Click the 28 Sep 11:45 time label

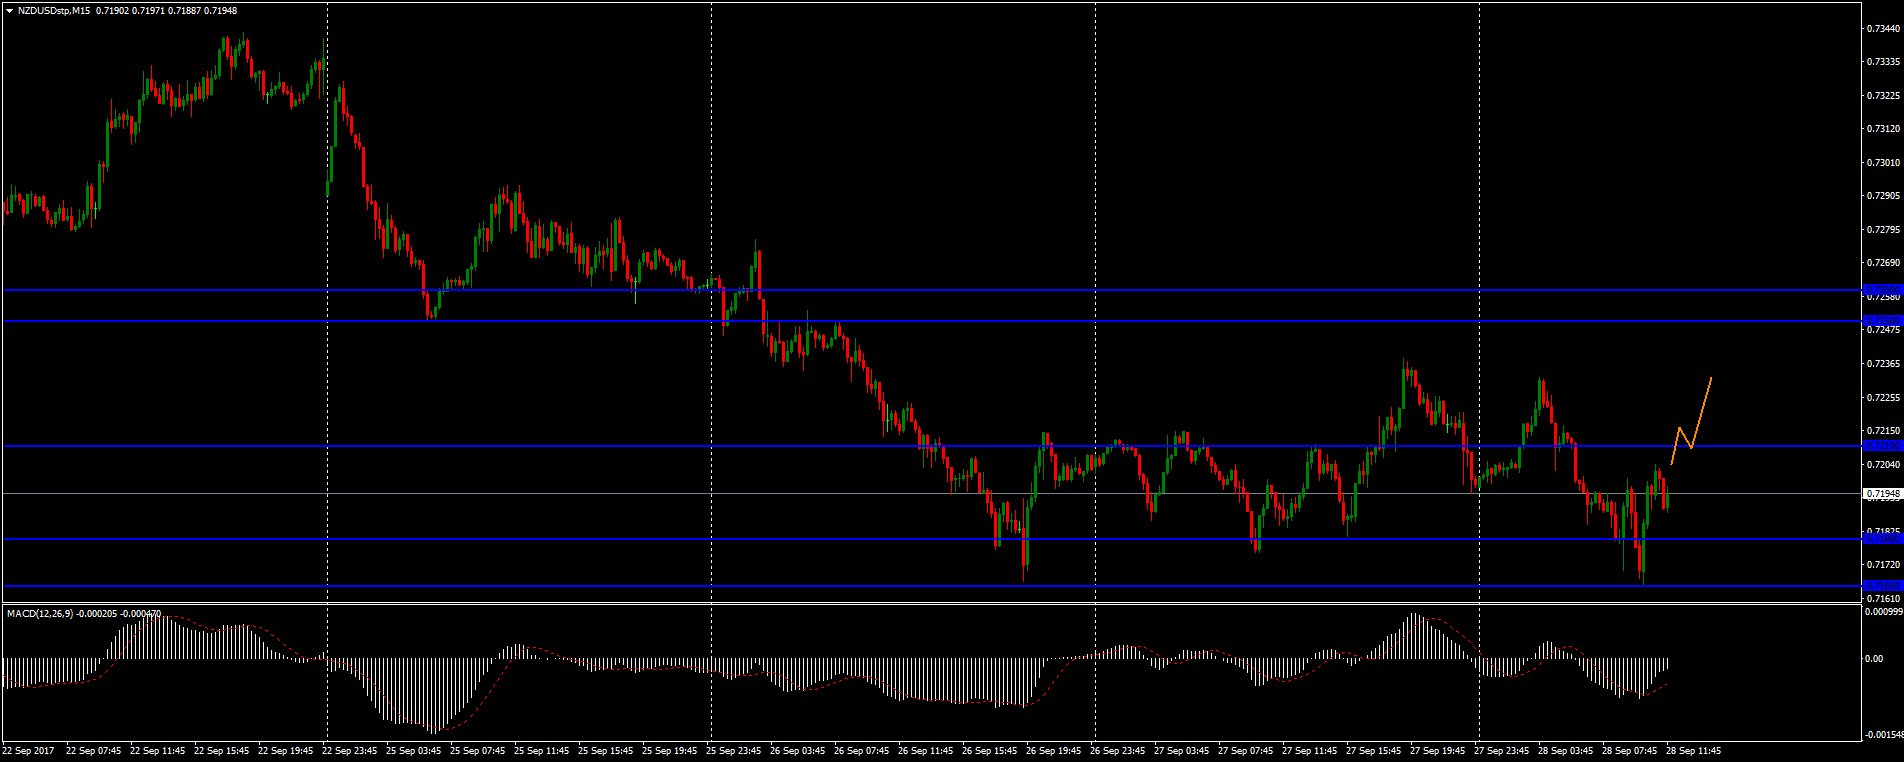click(x=1693, y=749)
